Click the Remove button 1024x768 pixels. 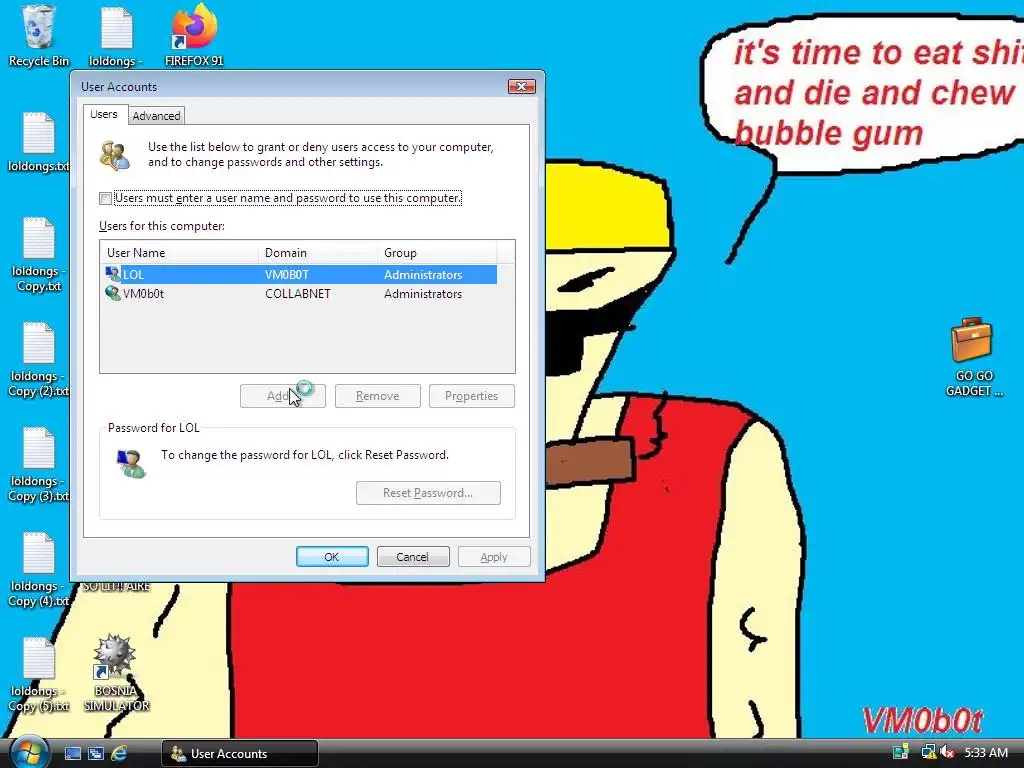377,396
